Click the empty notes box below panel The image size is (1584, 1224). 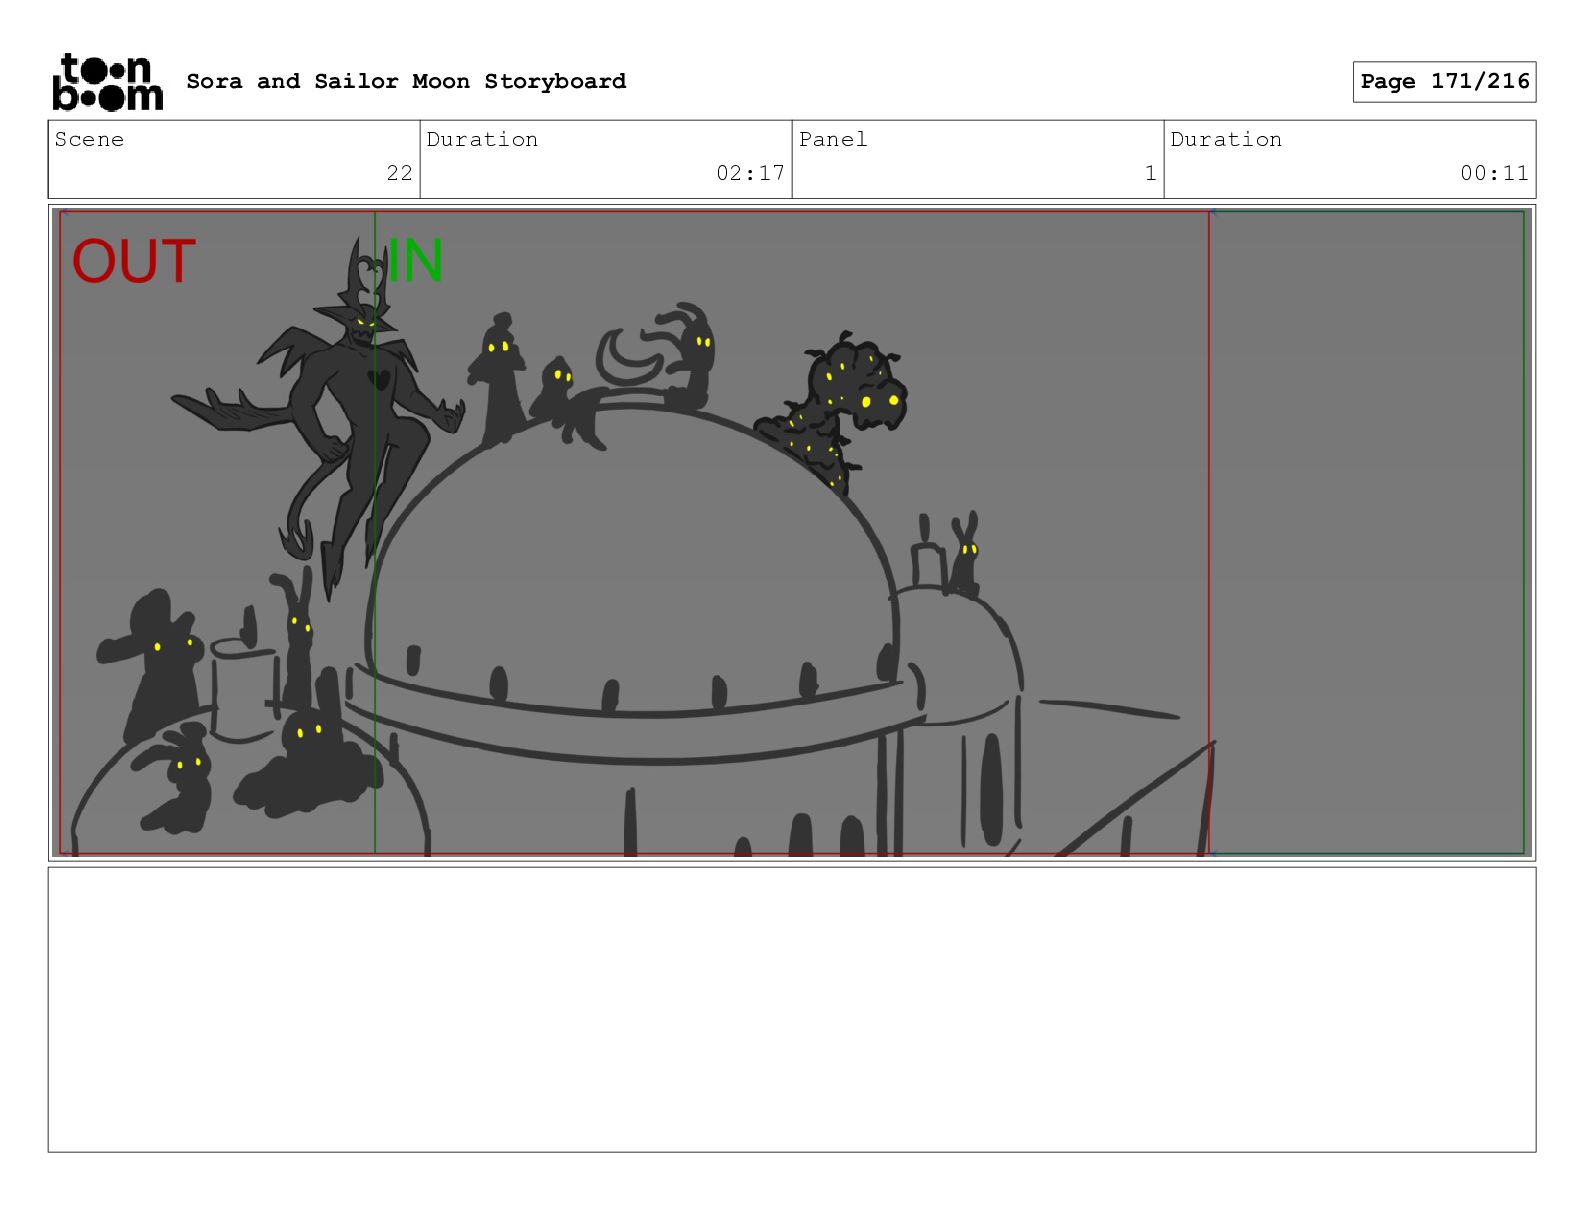click(792, 1010)
